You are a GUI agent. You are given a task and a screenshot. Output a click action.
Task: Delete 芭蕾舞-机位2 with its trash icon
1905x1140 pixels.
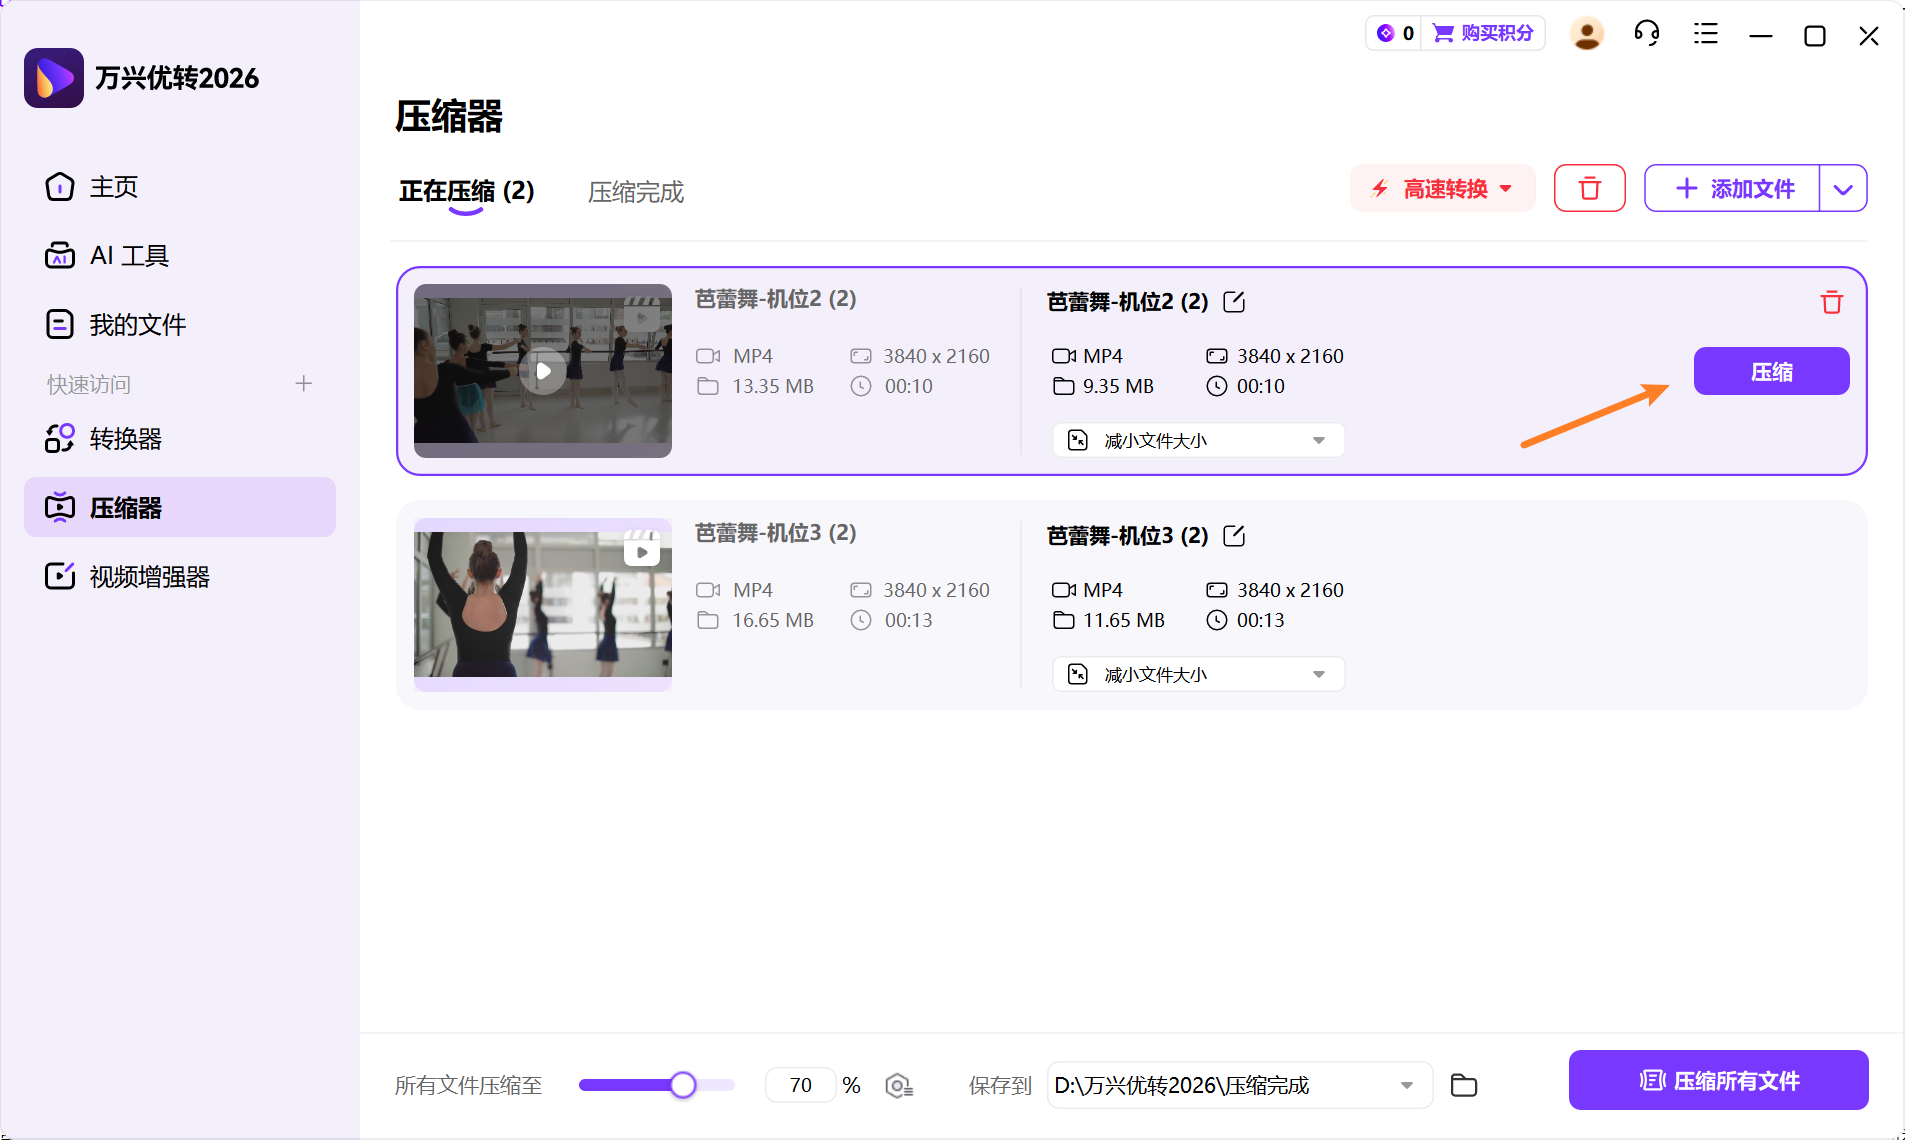[x=1831, y=302]
